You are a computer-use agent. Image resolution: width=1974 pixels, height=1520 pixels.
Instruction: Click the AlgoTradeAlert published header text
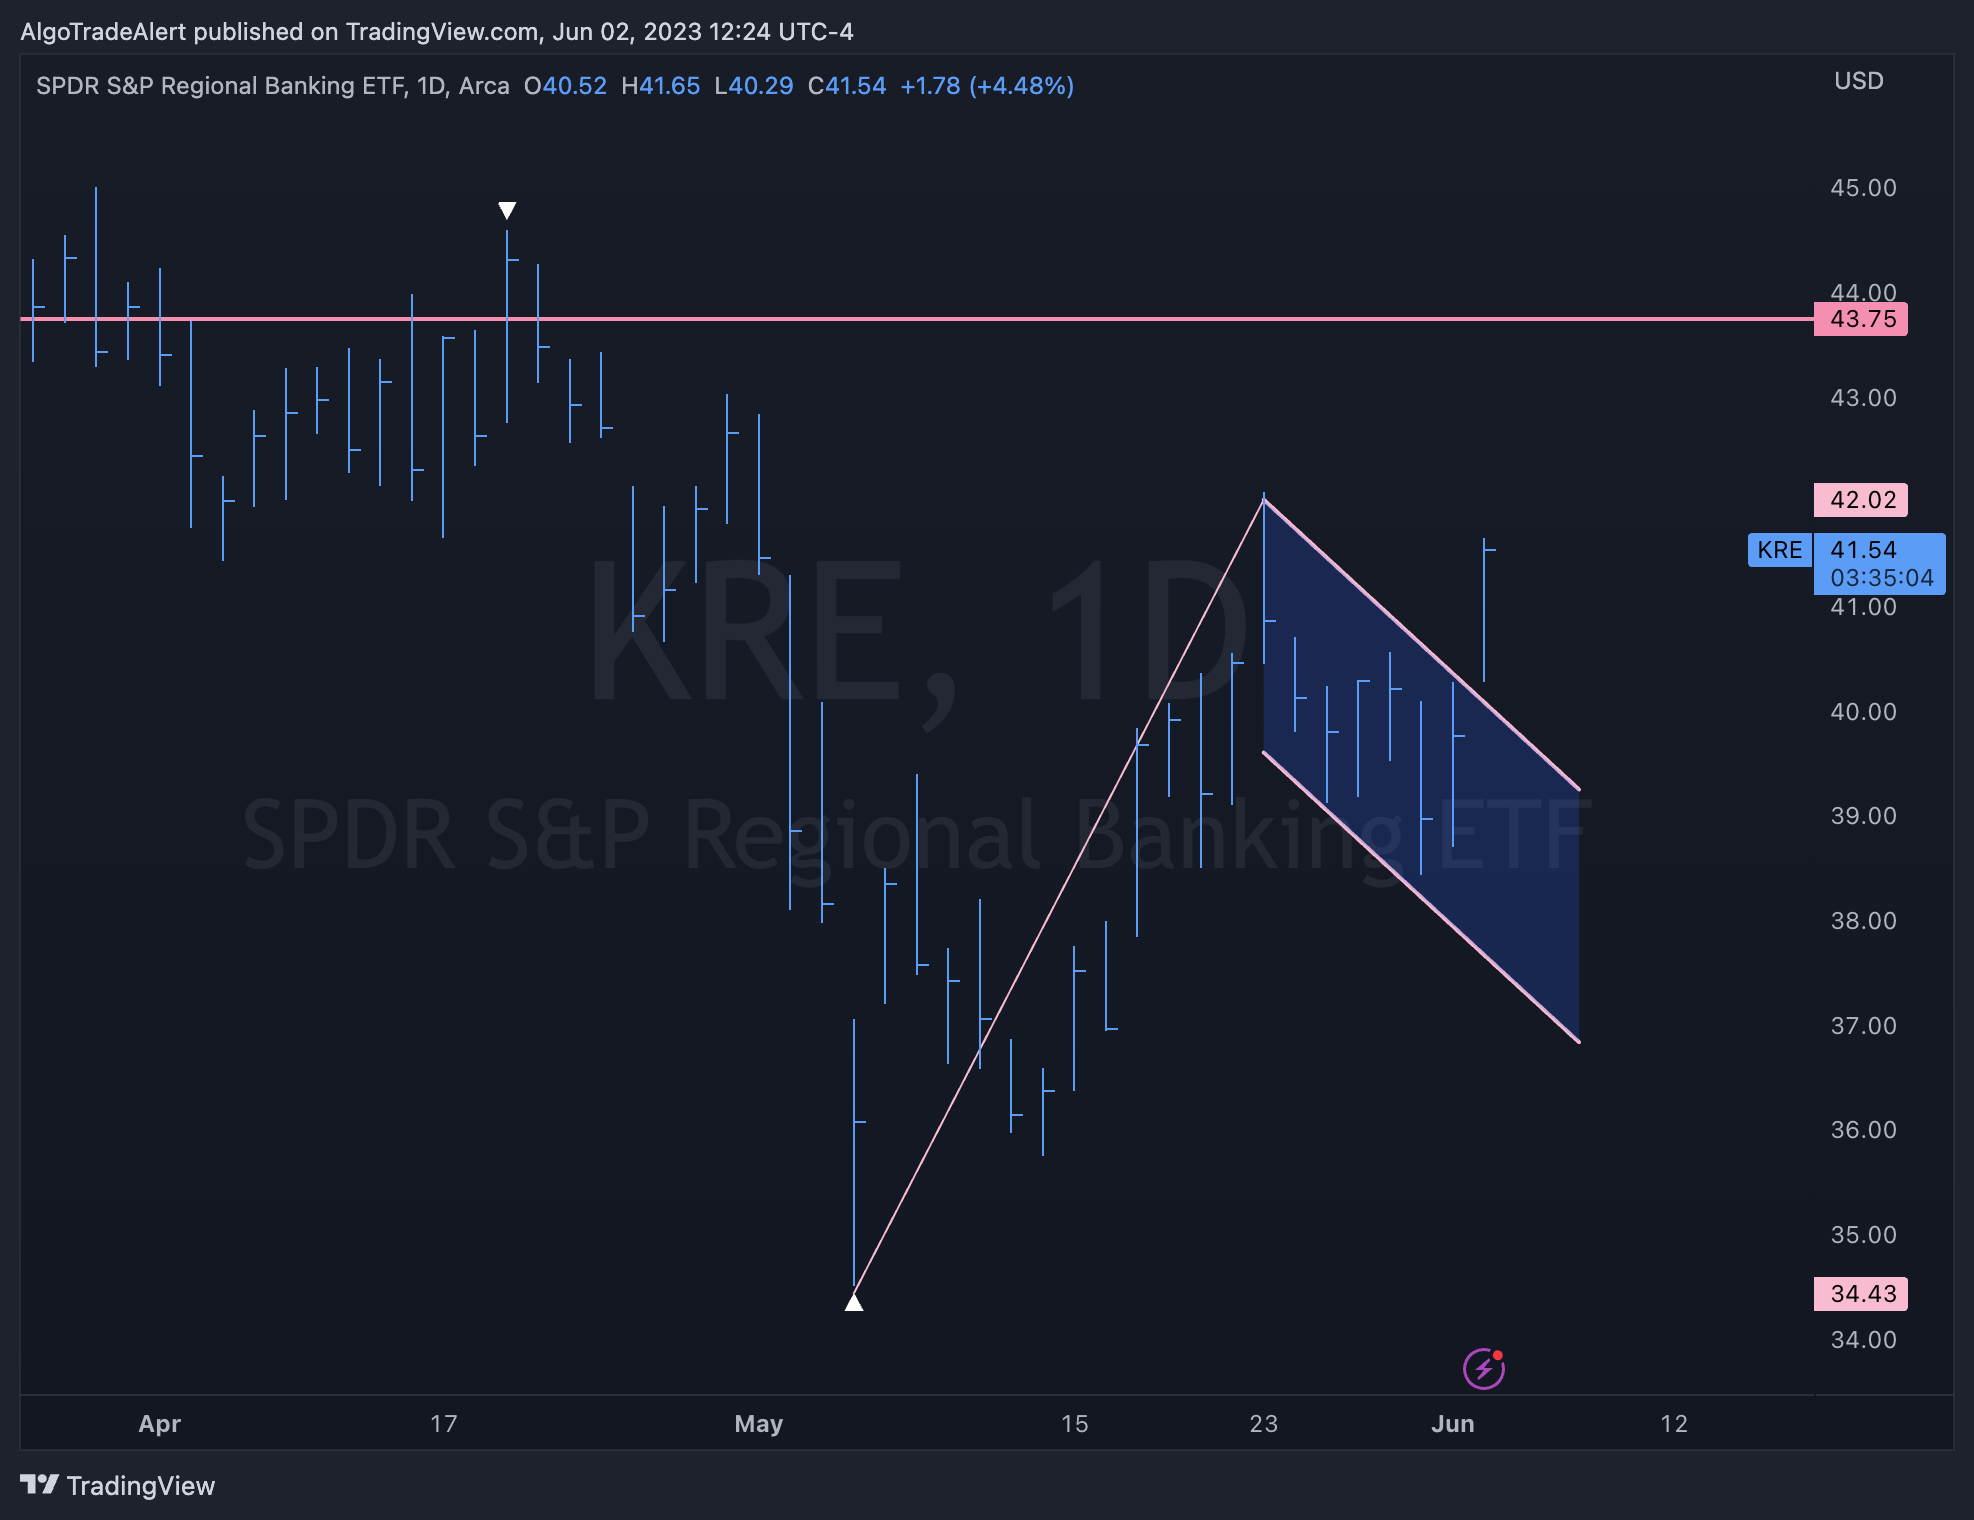point(437,32)
